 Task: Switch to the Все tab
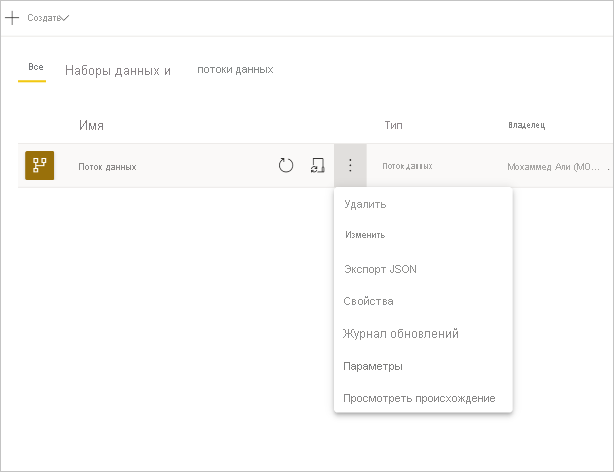(36, 67)
